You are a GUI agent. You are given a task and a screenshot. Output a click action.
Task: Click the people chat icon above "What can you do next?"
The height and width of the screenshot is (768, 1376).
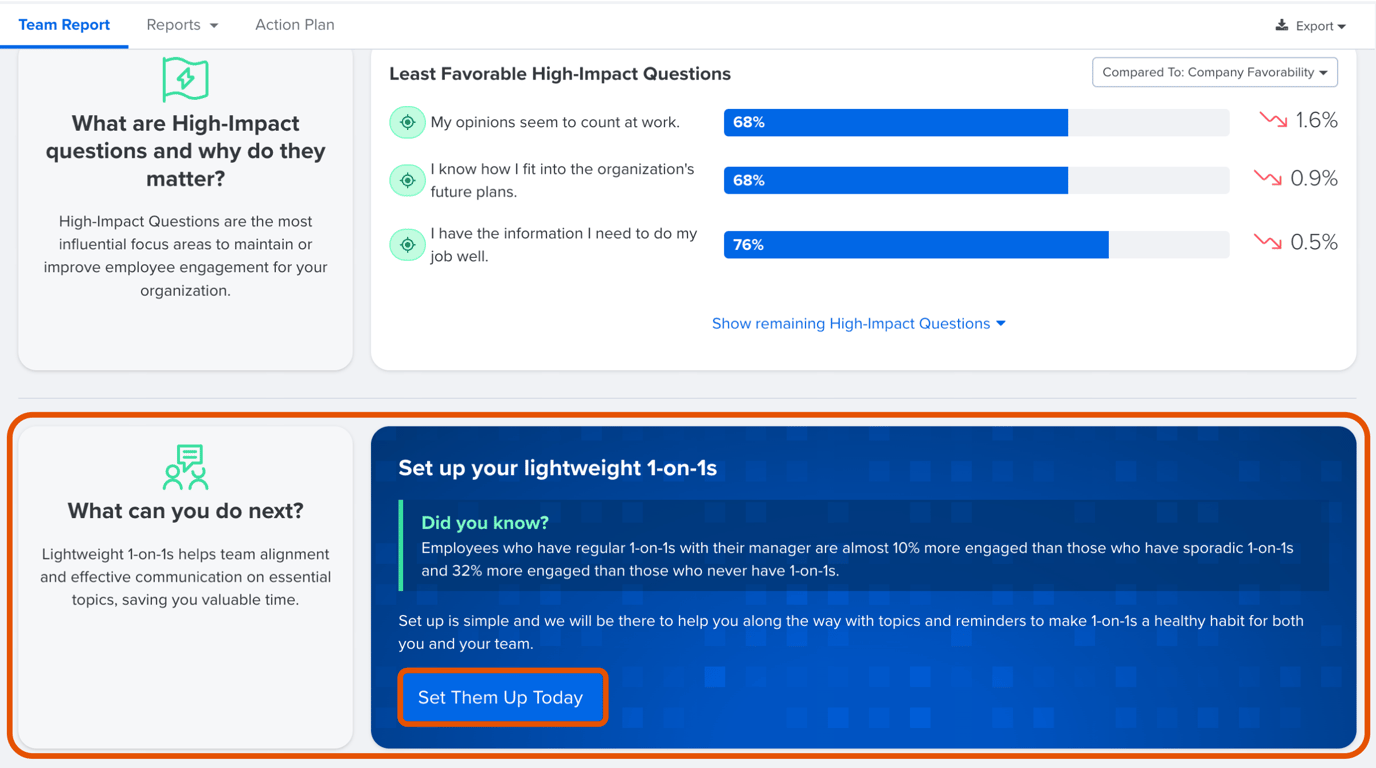pos(185,467)
